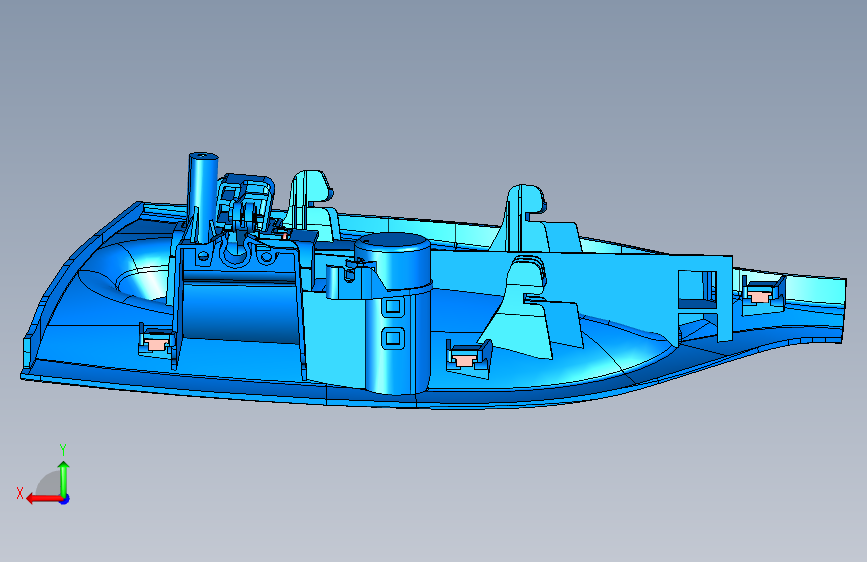Click the green Y label of the triad

(x=63, y=449)
